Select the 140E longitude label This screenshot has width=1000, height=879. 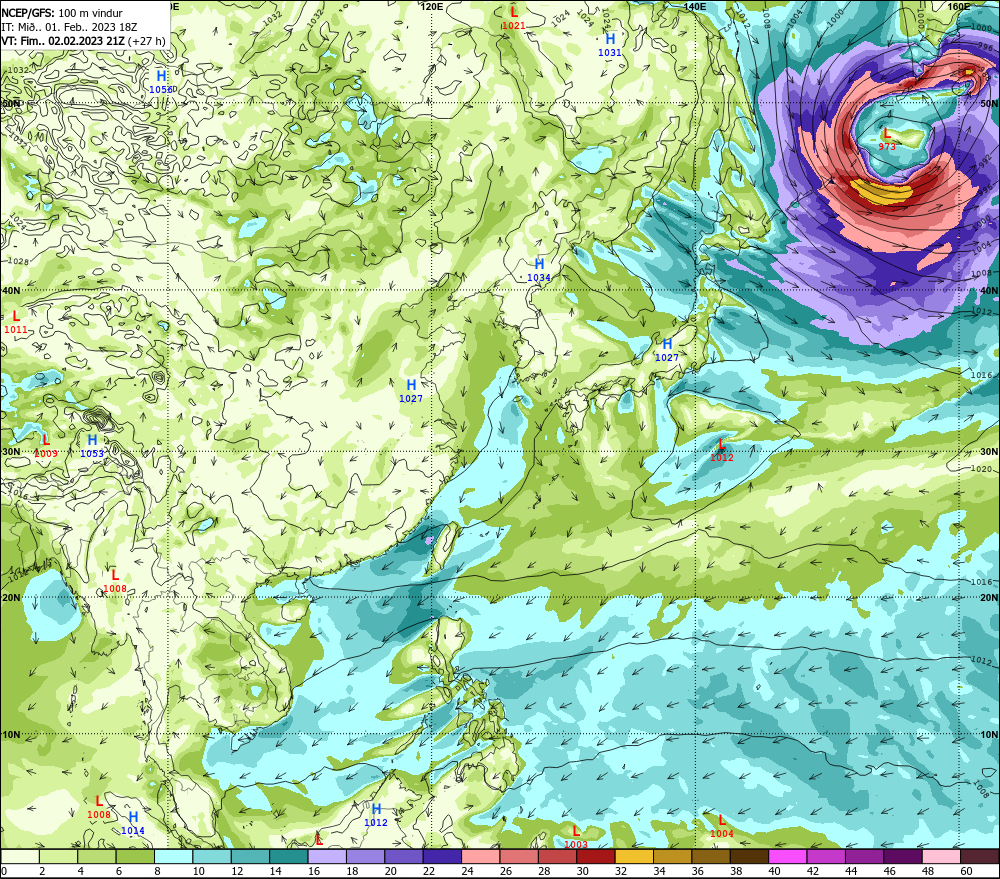click(695, 6)
